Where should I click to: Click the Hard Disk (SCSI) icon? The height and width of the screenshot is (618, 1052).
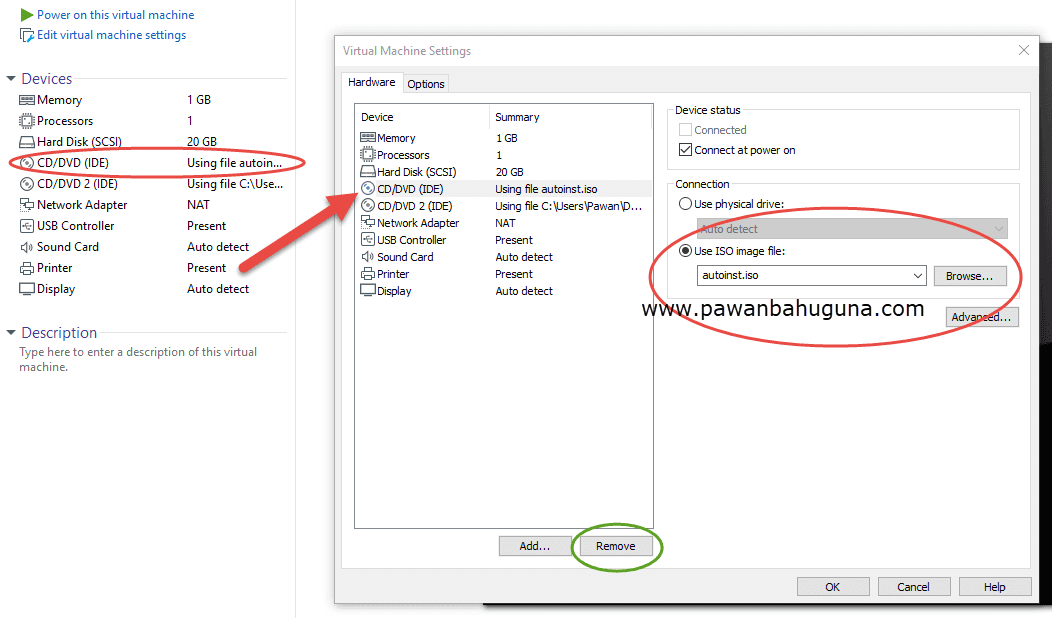point(367,171)
